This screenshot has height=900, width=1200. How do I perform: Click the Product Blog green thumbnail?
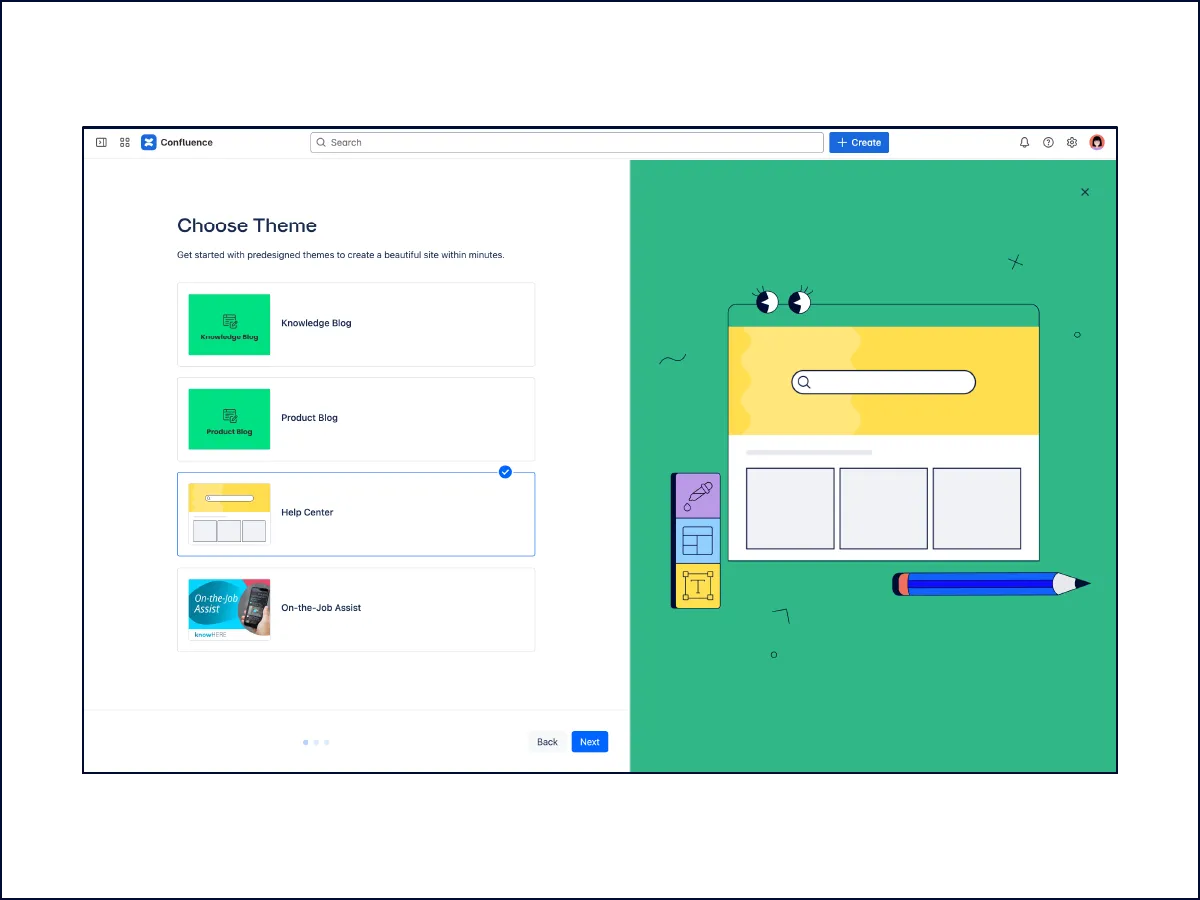pyautogui.click(x=229, y=419)
